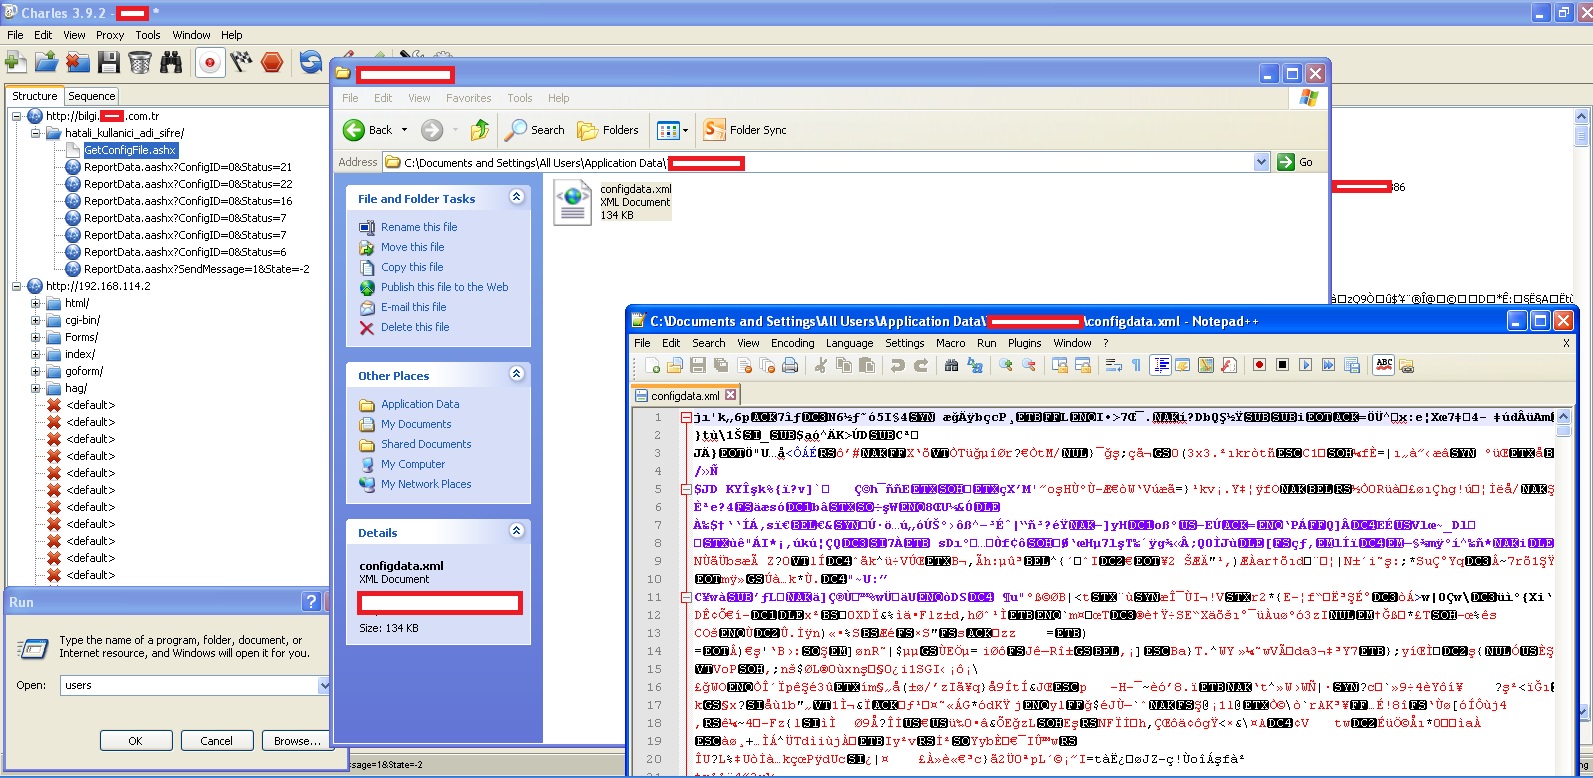
Task: Open Favorites menu in Explorer window
Action: tap(468, 98)
